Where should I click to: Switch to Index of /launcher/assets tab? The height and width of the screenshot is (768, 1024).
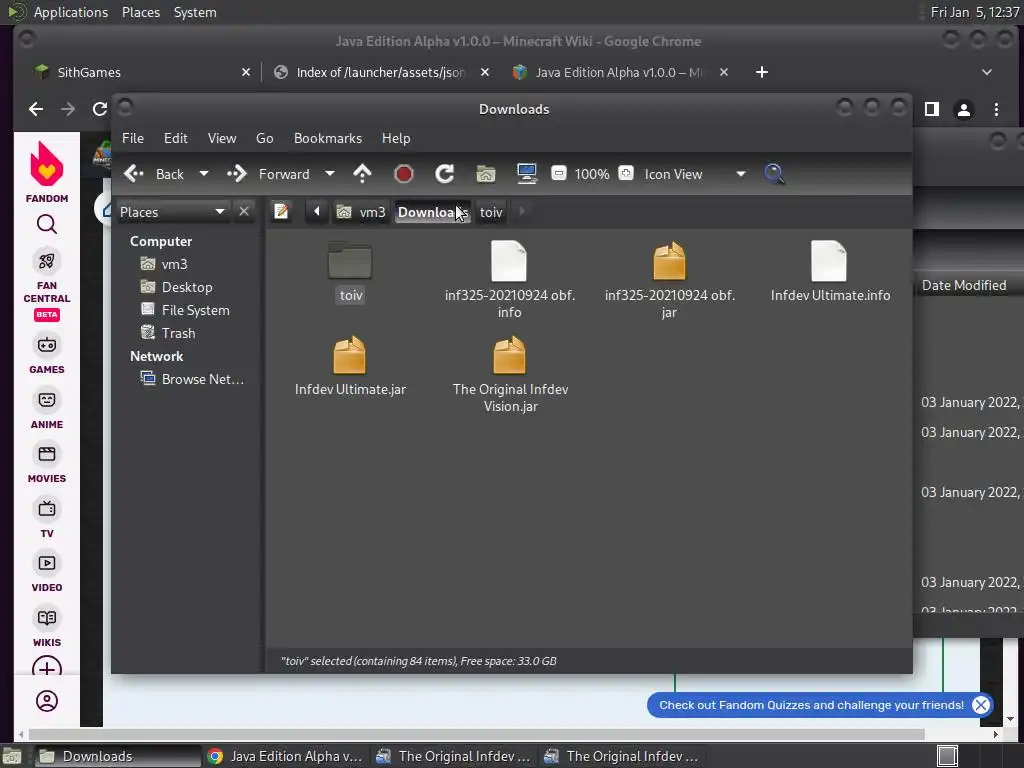(380, 72)
